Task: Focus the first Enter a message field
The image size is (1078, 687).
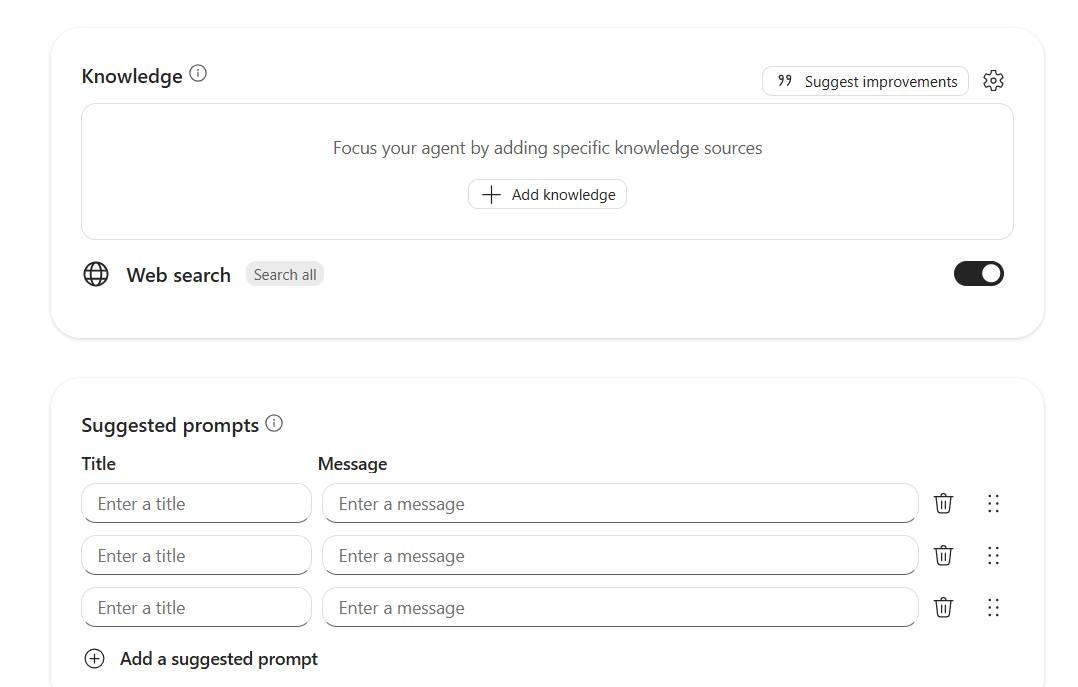Action: 620,503
